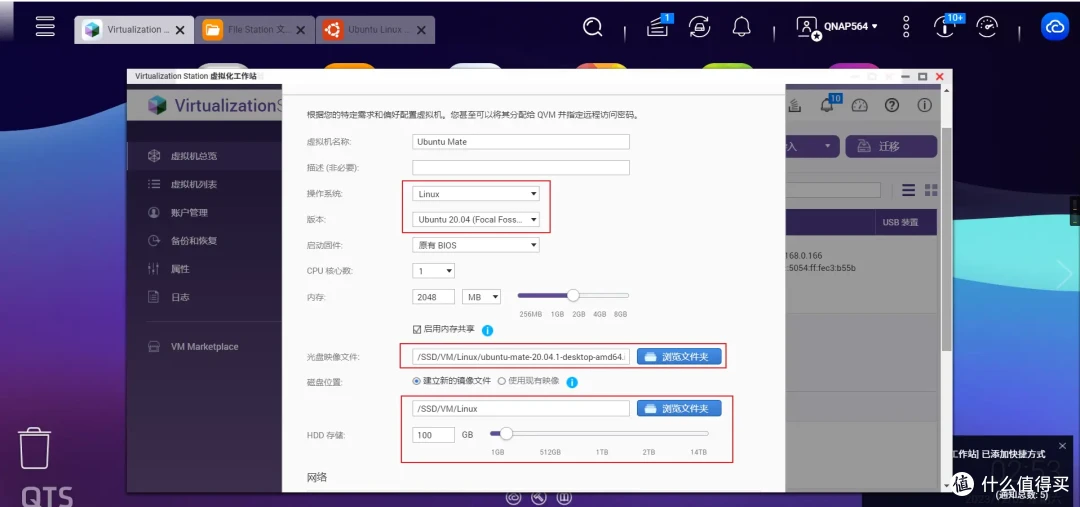Open the QNAP564 user dropdown
Screen dimensions: 1080x507
(x=851, y=26)
